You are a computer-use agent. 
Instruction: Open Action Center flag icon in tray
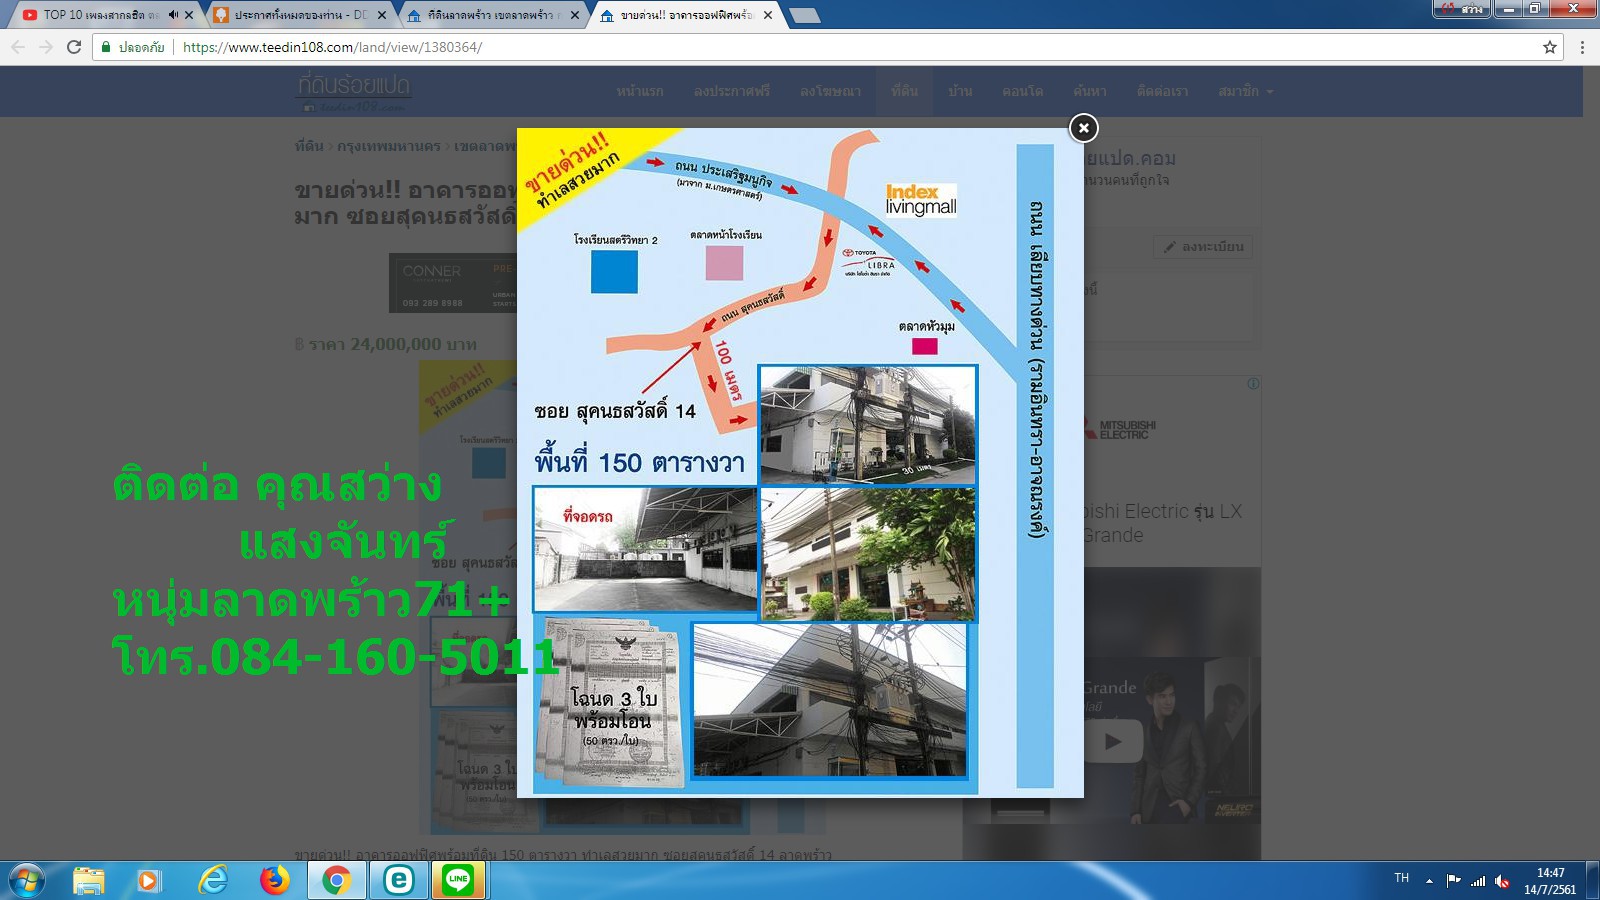click(1453, 881)
